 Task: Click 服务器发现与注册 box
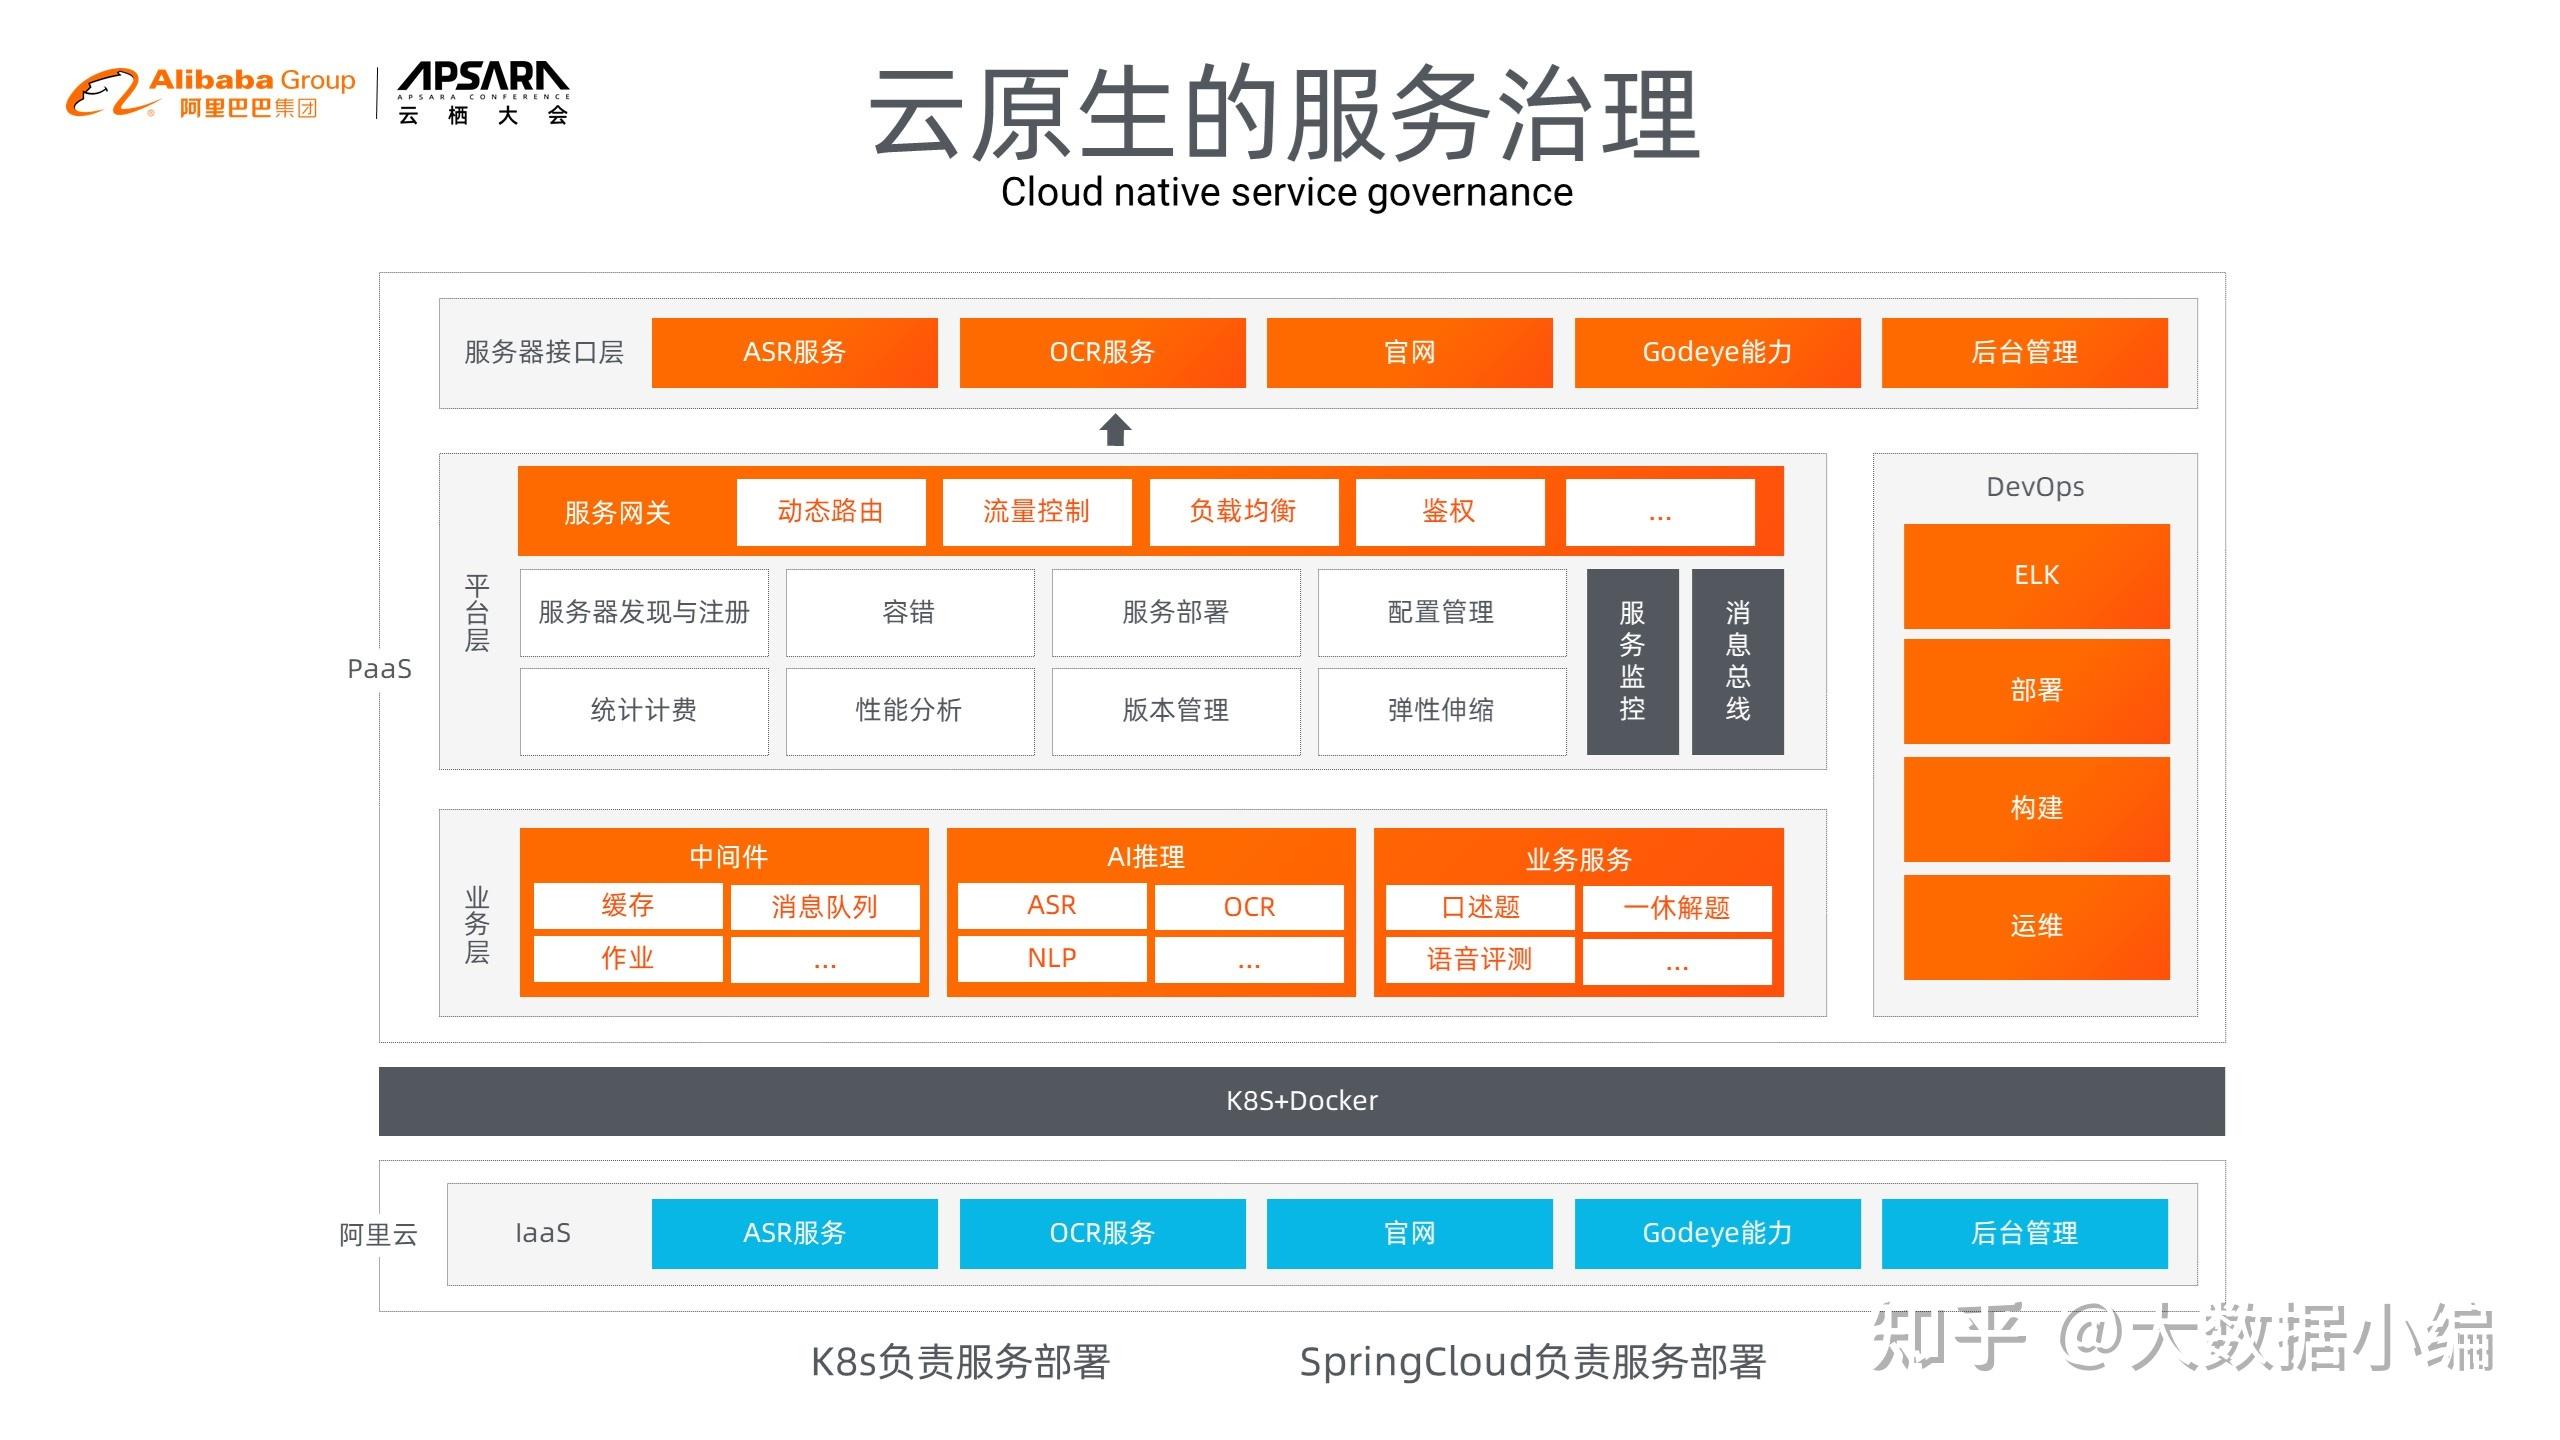click(644, 613)
